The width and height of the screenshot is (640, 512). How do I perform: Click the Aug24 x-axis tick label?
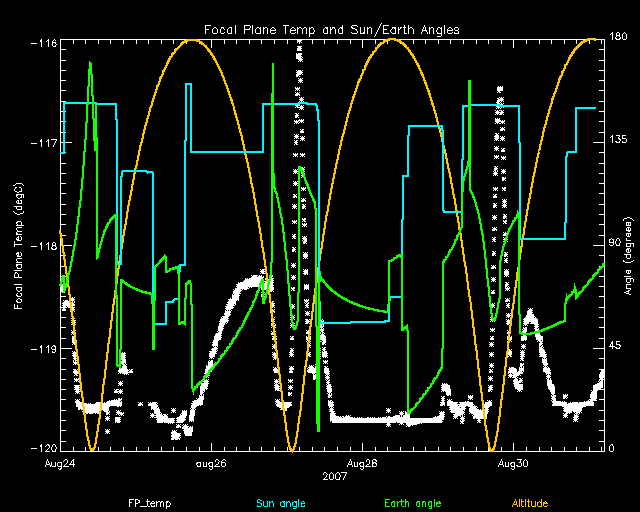60,464
